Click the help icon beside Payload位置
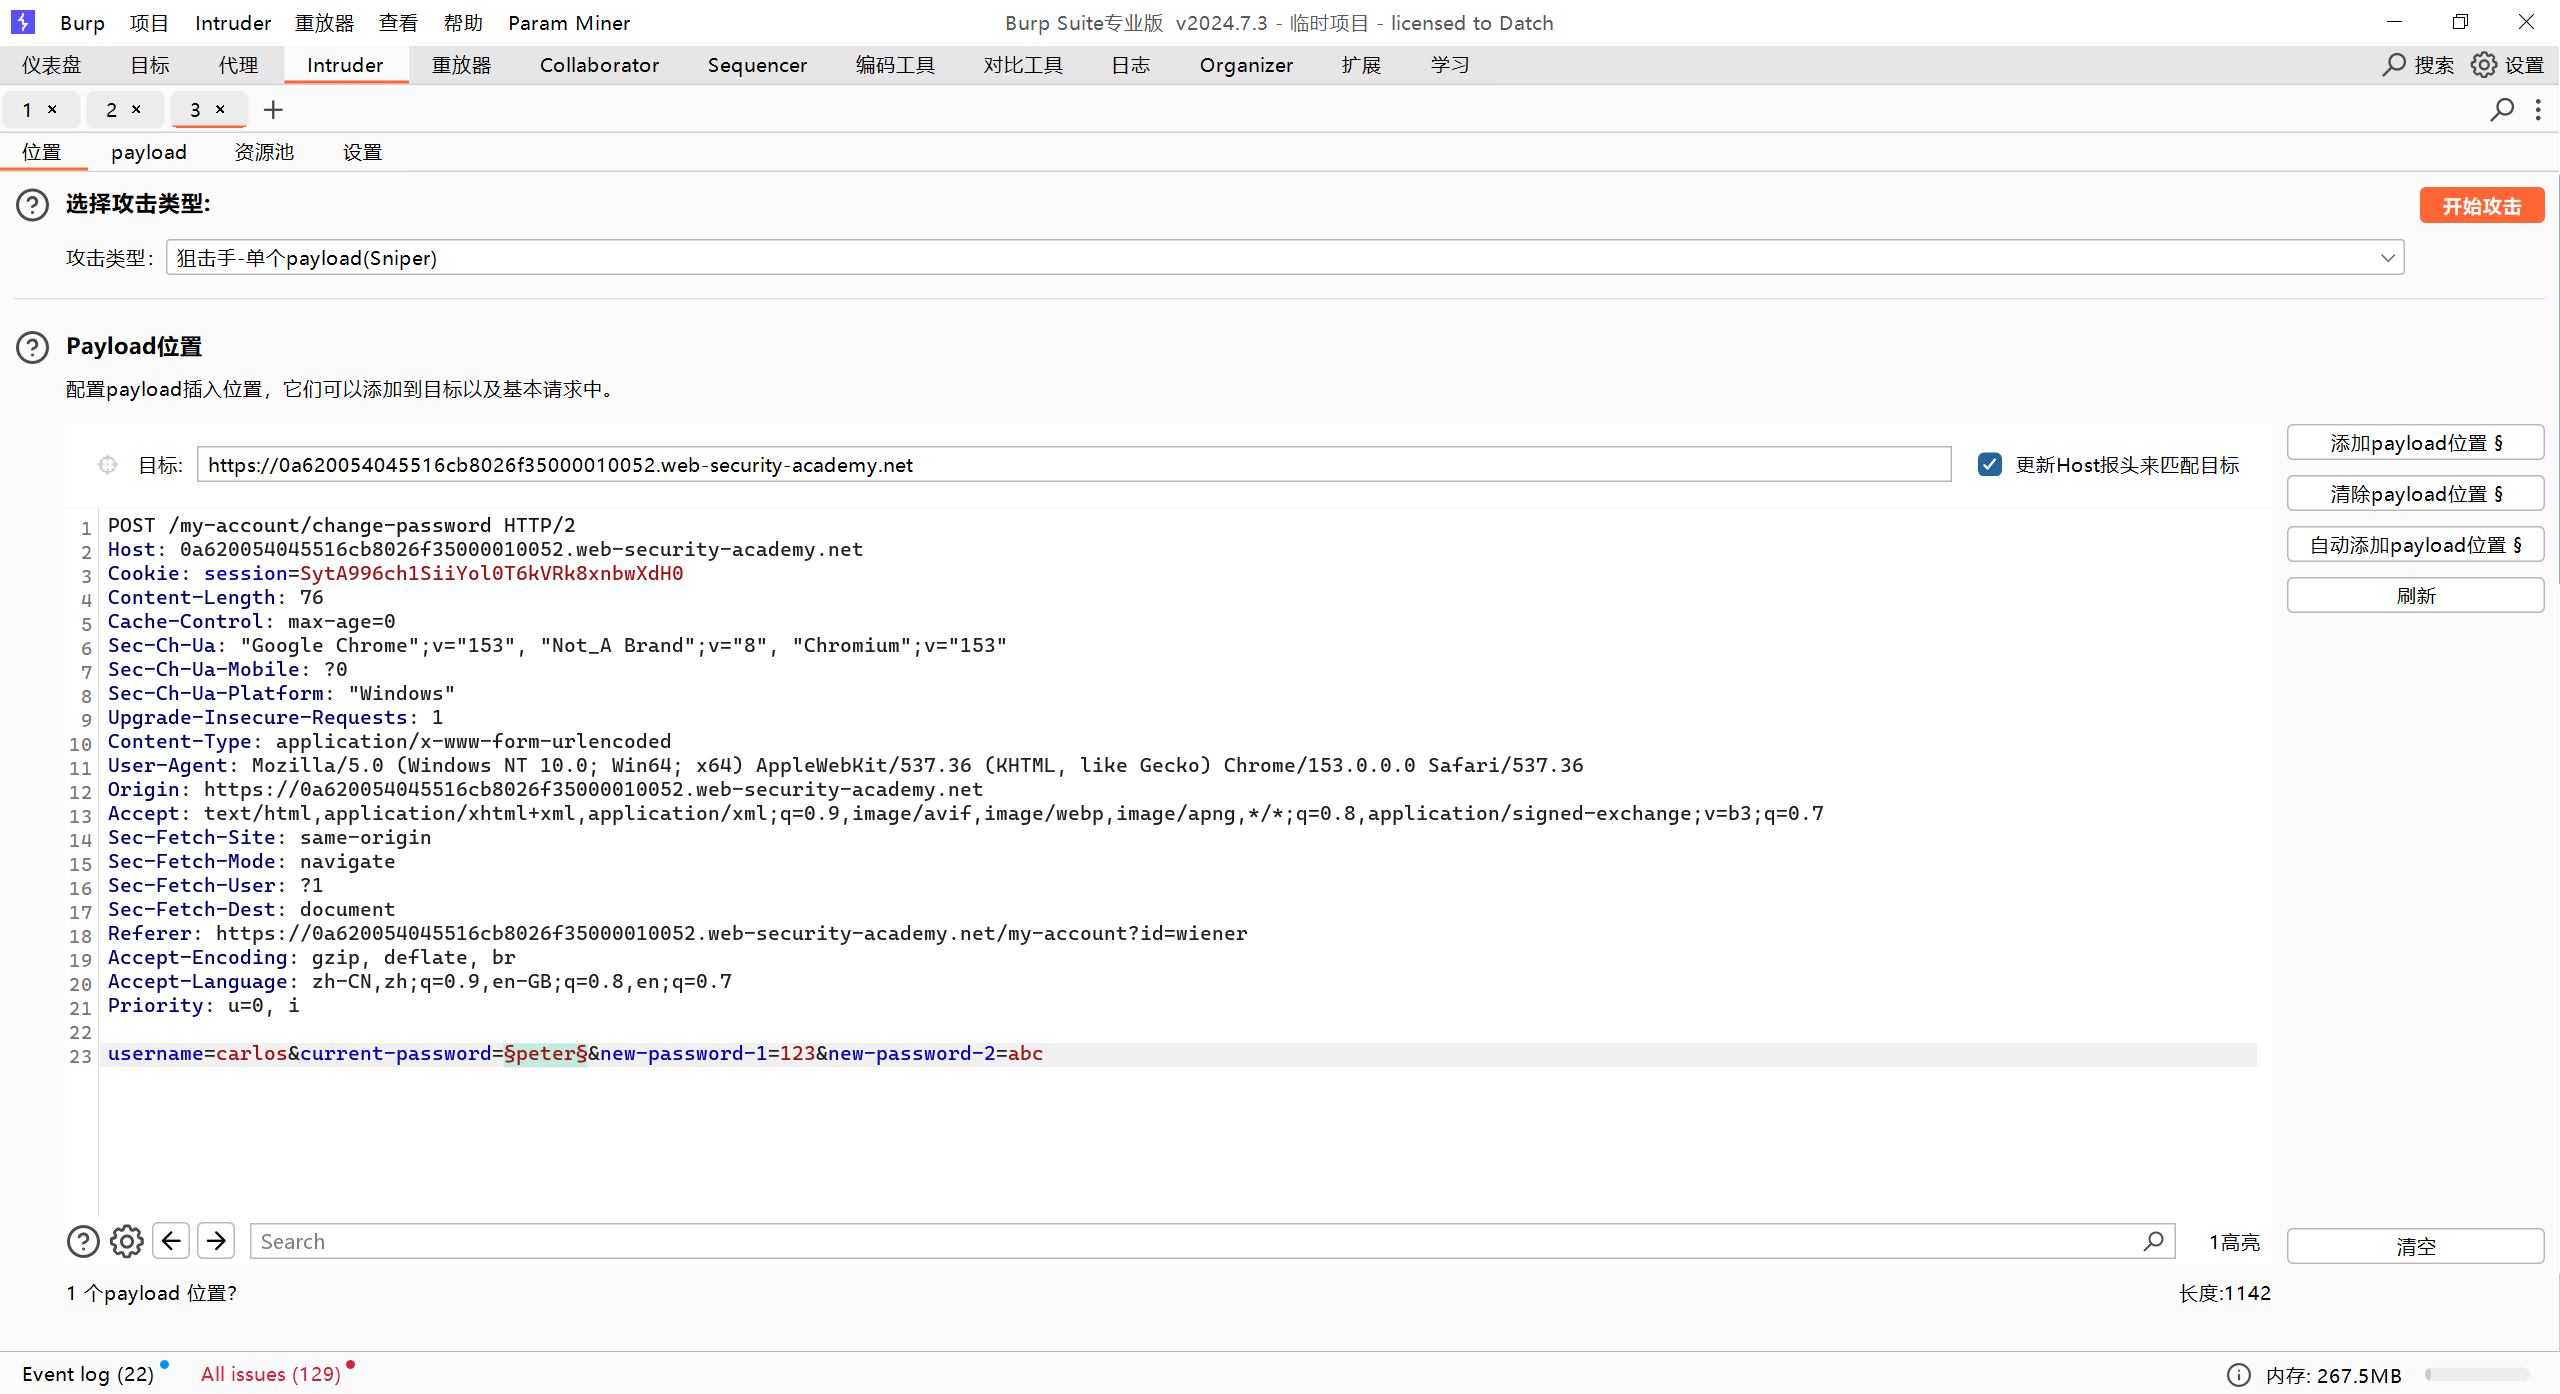The width and height of the screenshot is (2560, 1394). (32, 347)
